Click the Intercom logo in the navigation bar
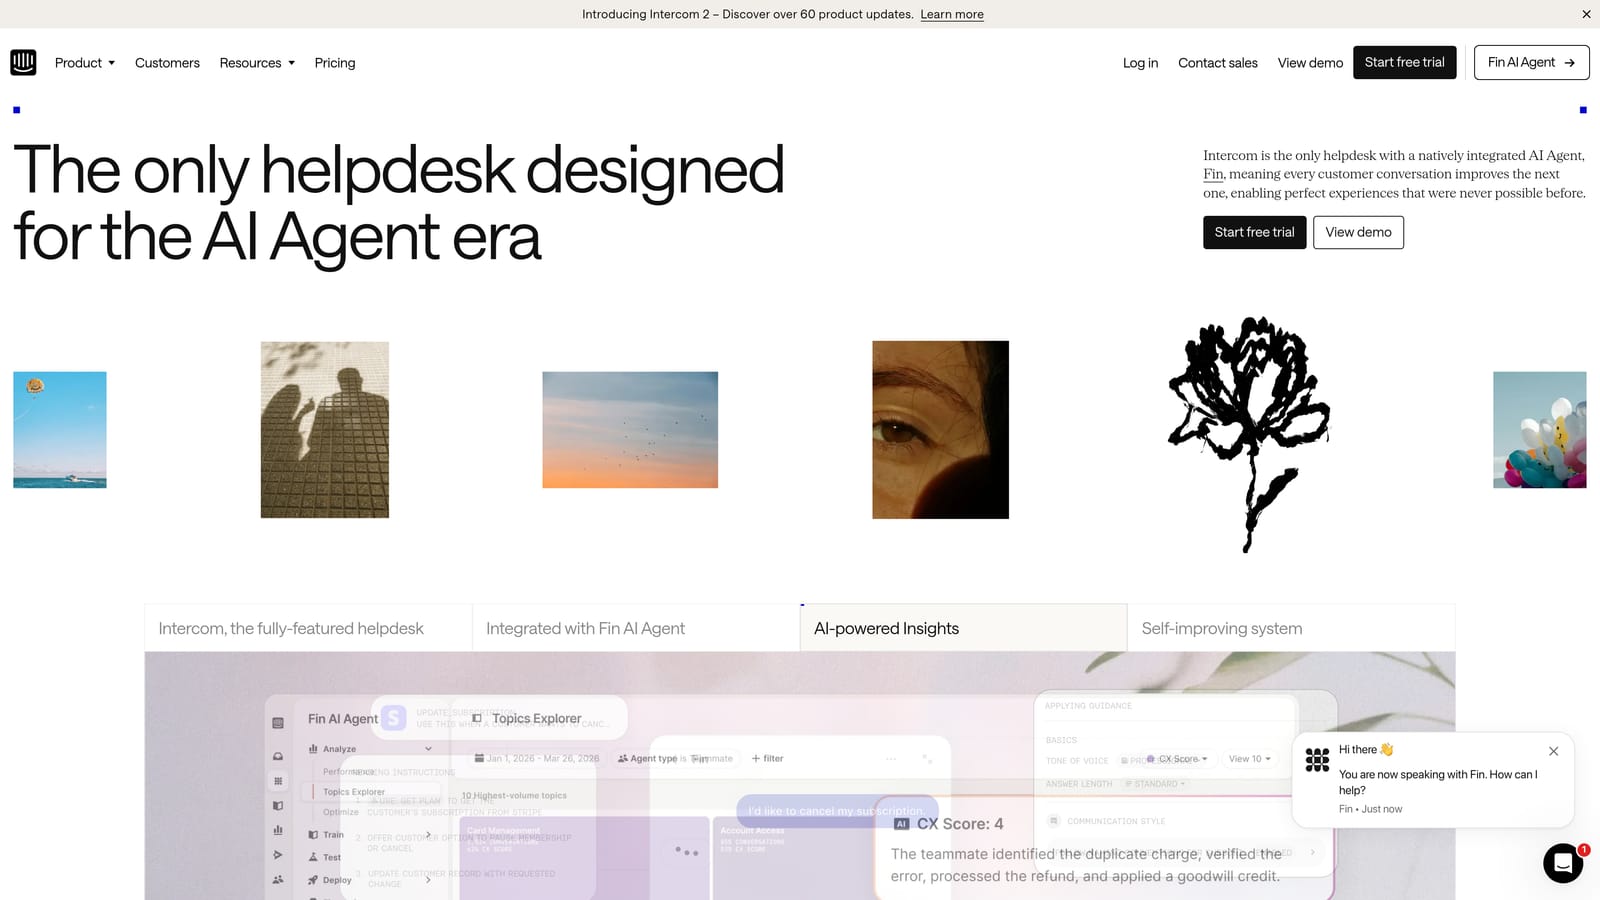Image resolution: width=1600 pixels, height=900 pixels. [x=23, y=62]
